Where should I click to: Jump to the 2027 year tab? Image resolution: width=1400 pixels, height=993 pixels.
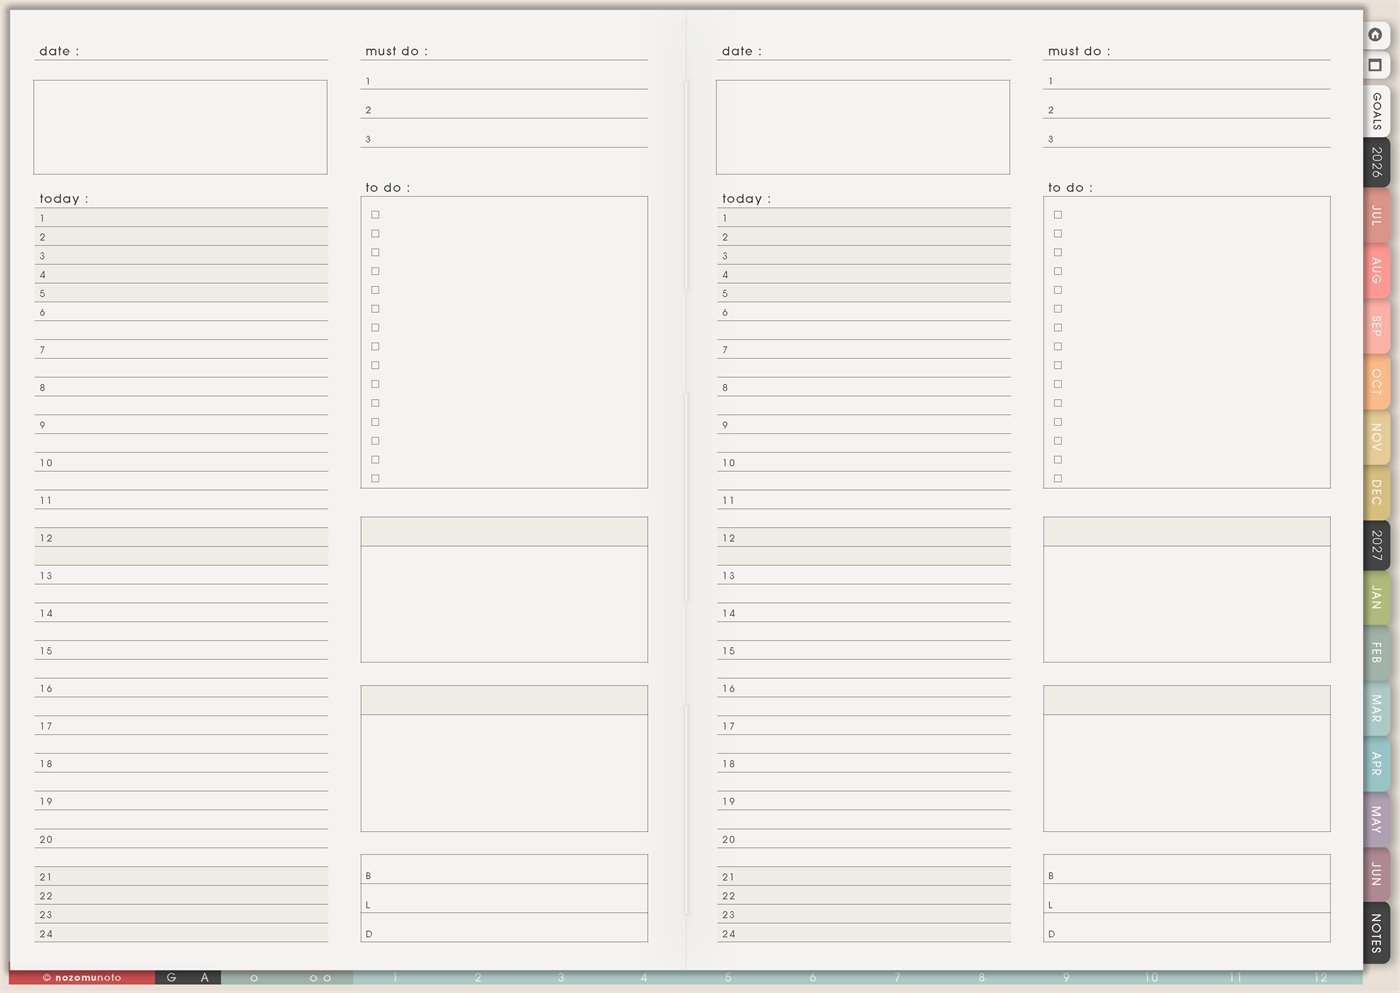pyautogui.click(x=1377, y=545)
